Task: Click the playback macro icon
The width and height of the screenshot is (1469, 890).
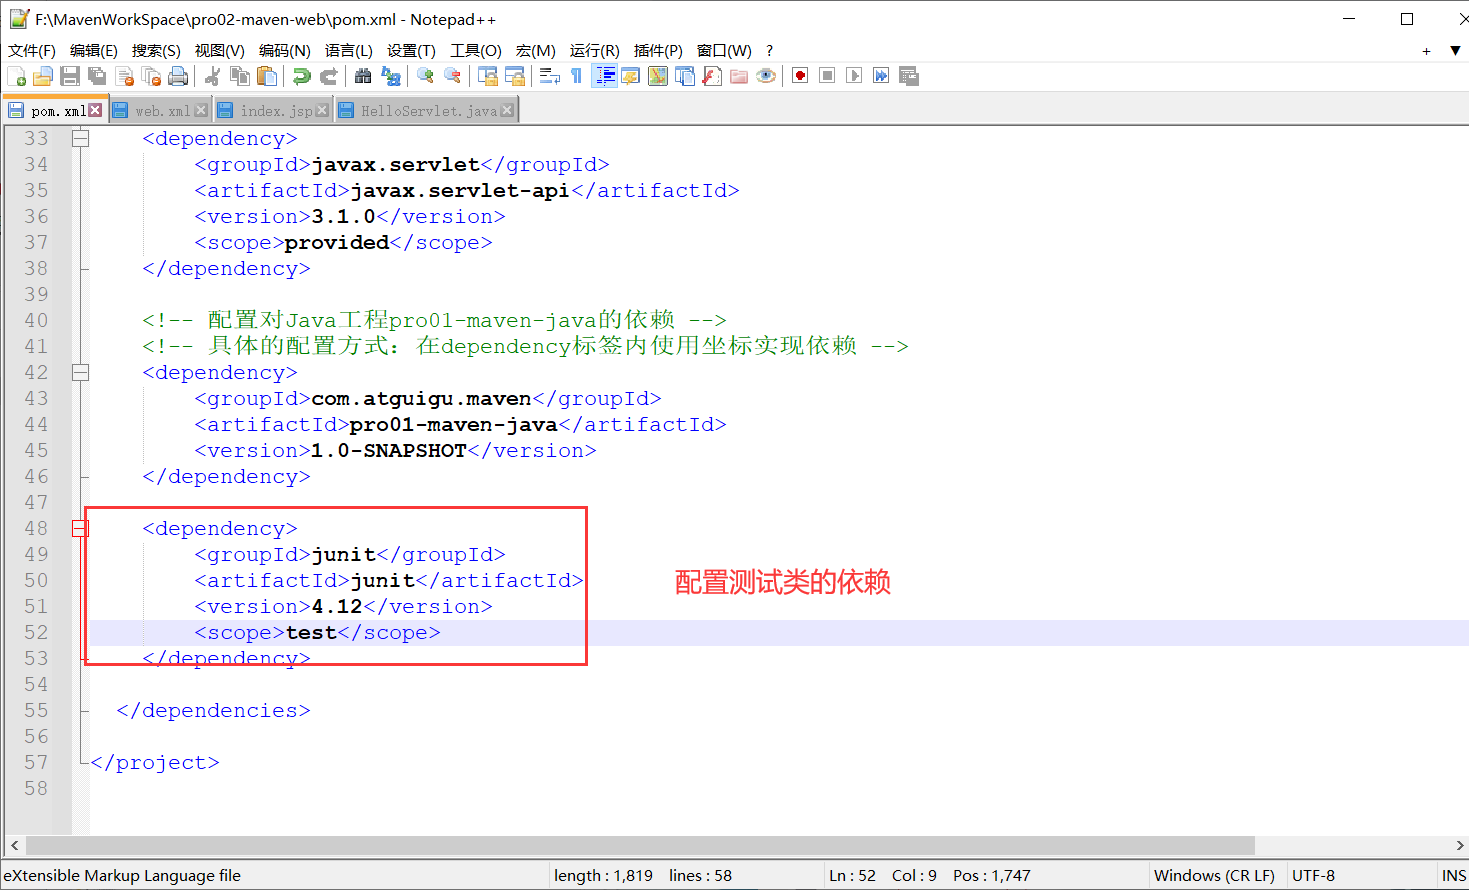Action: [x=854, y=76]
